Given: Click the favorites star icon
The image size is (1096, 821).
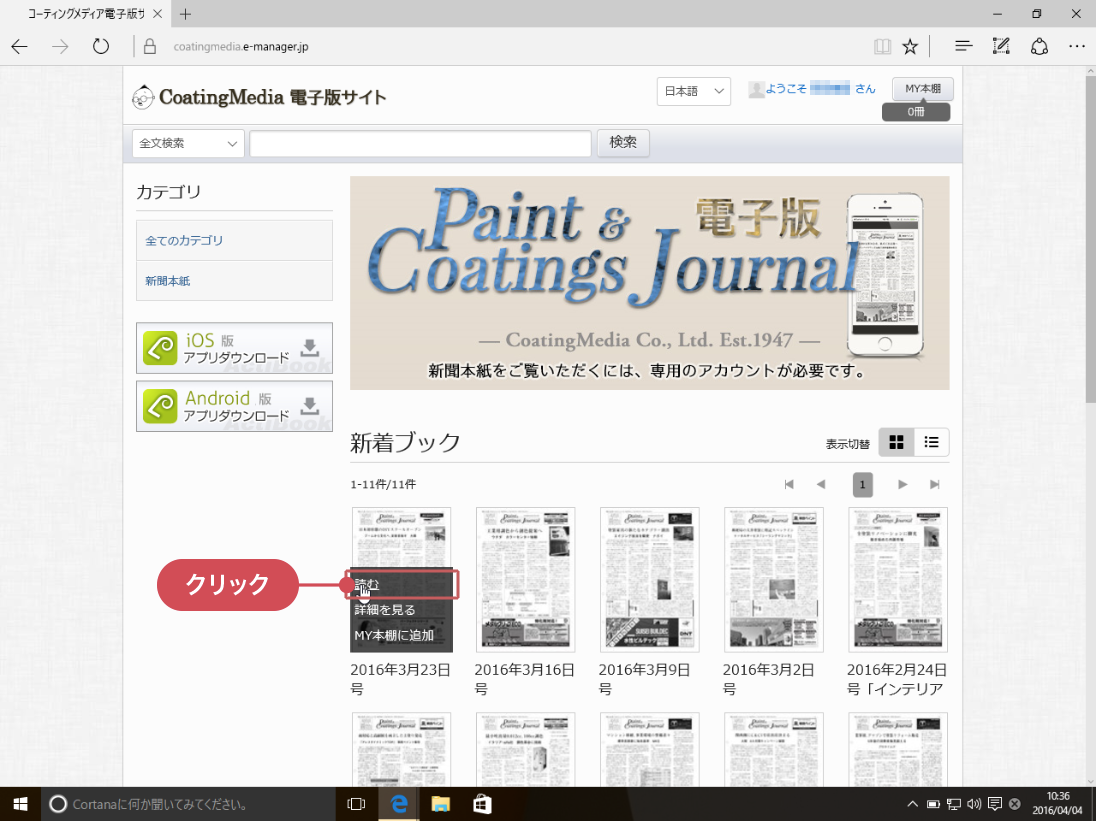Looking at the screenshot, I should [910, 46].
